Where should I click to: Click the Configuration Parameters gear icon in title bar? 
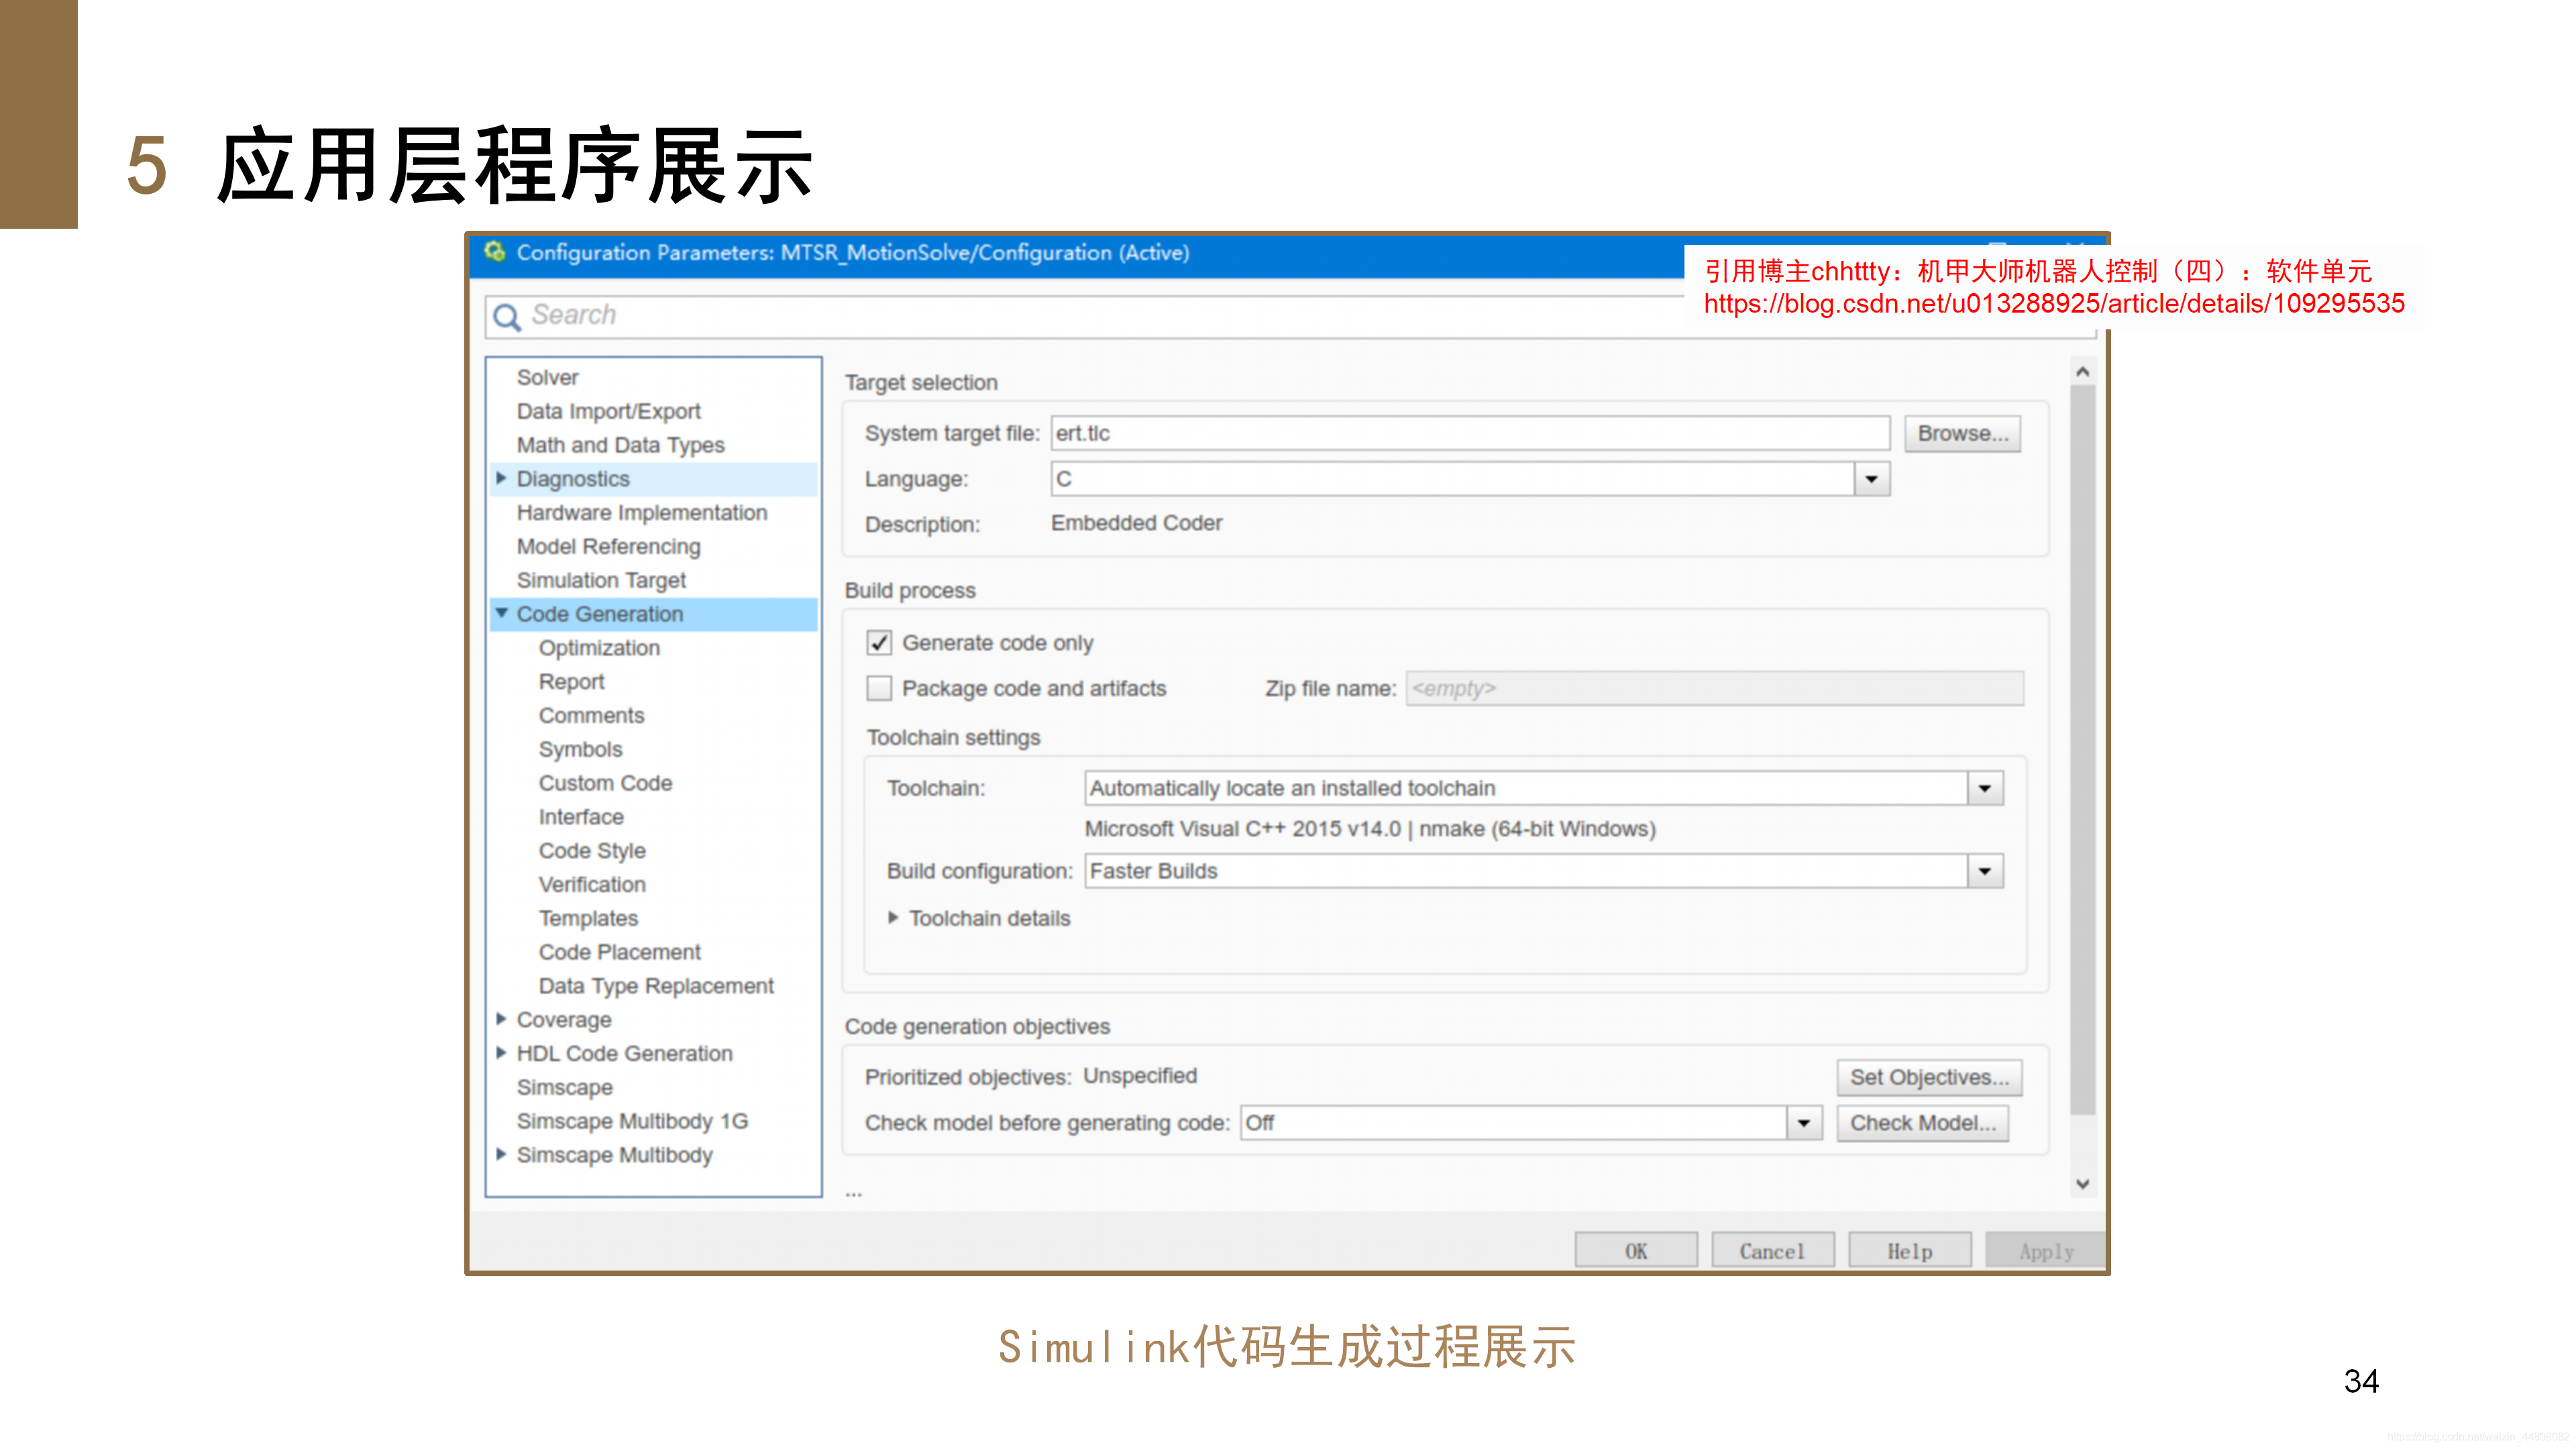(x=494, y=252)
